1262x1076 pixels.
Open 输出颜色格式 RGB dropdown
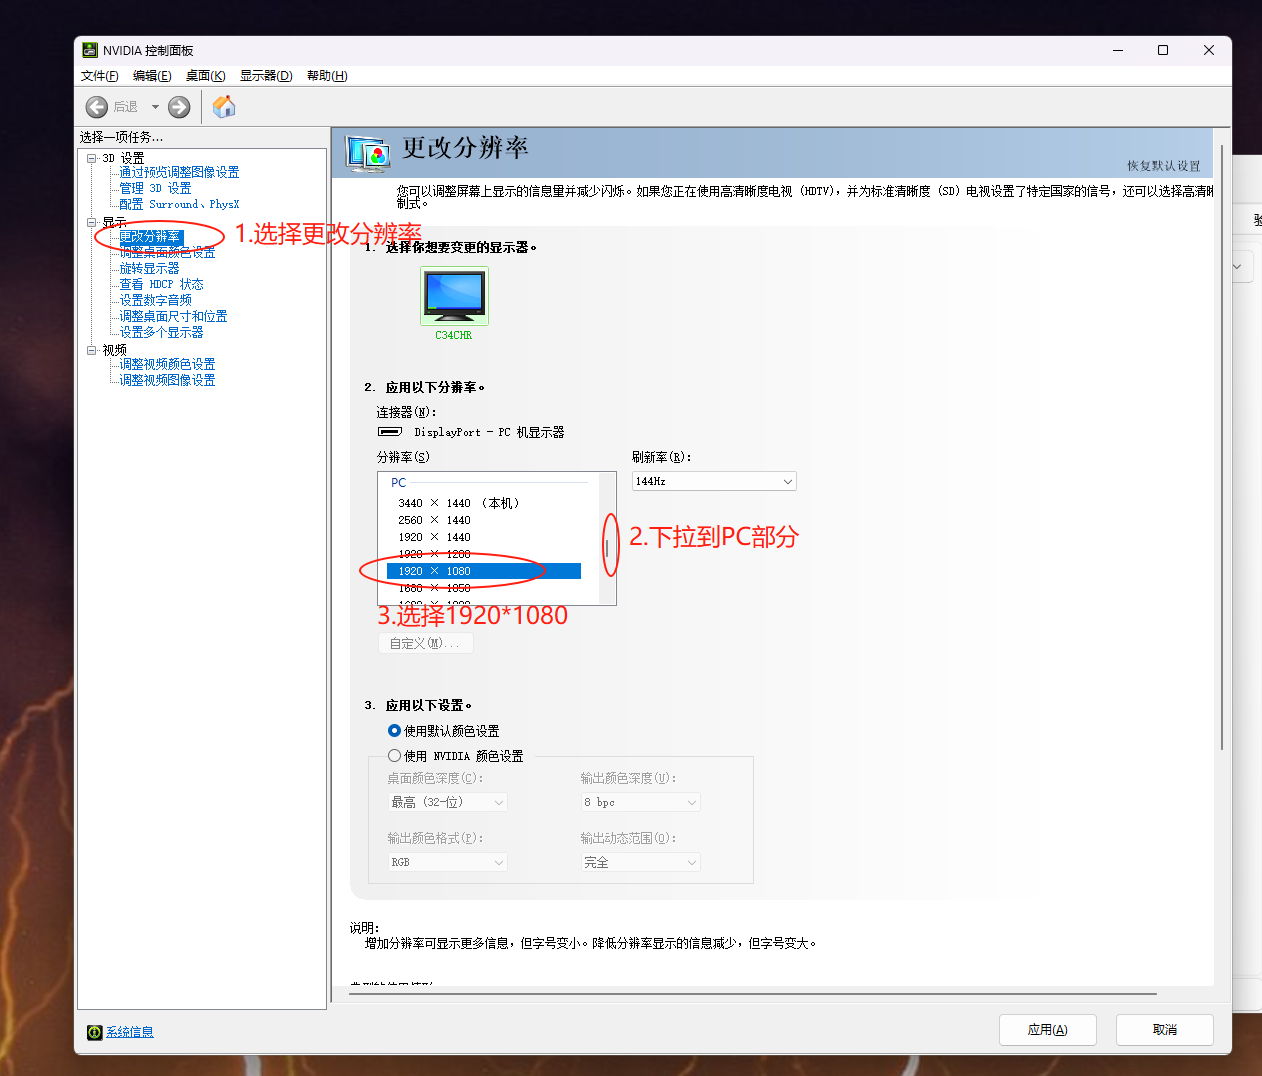point(448,862)
